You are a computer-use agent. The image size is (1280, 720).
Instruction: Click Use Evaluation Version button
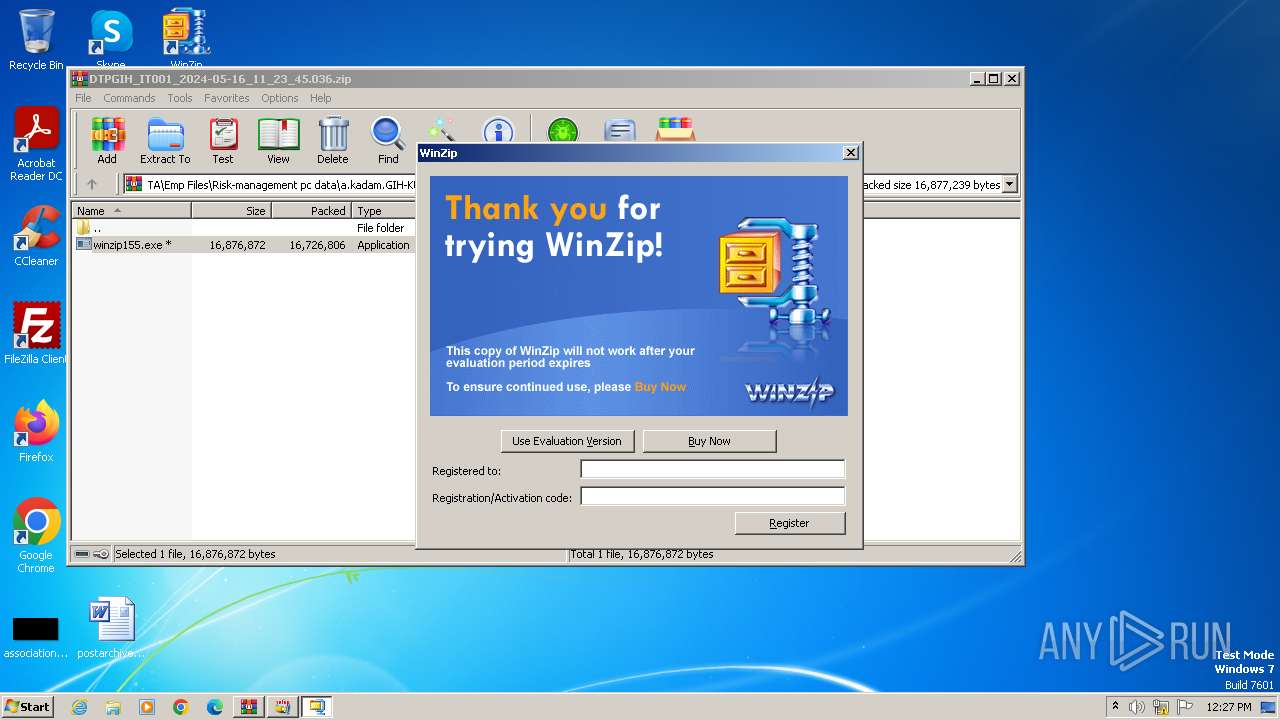(x=567, y=441)
